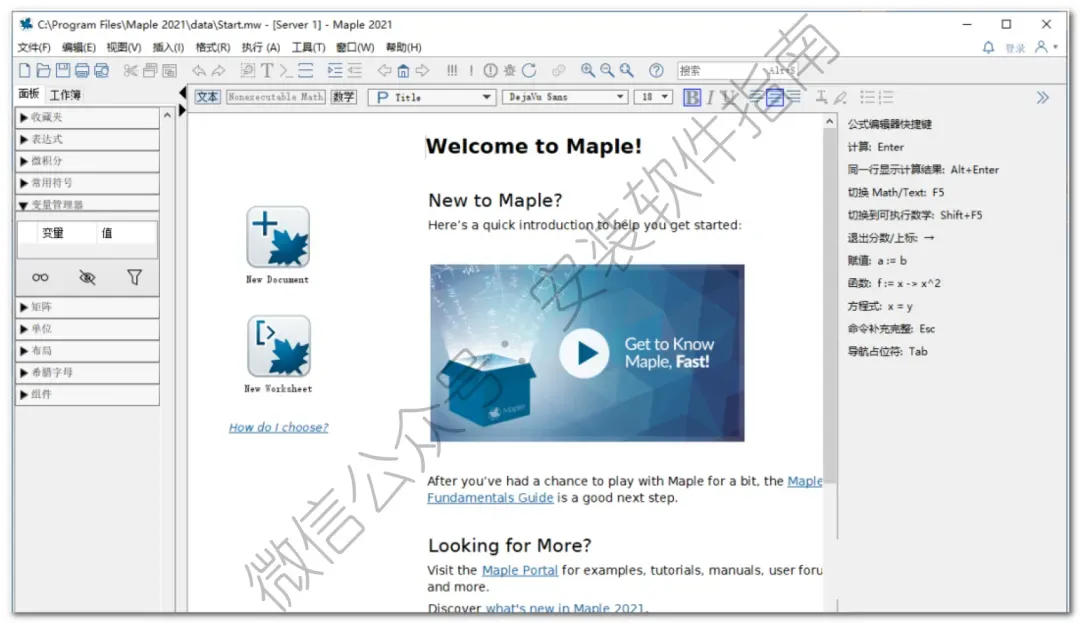Indent the section with the indent icon
Screen dimensions: 1080x623
(335, 70)
